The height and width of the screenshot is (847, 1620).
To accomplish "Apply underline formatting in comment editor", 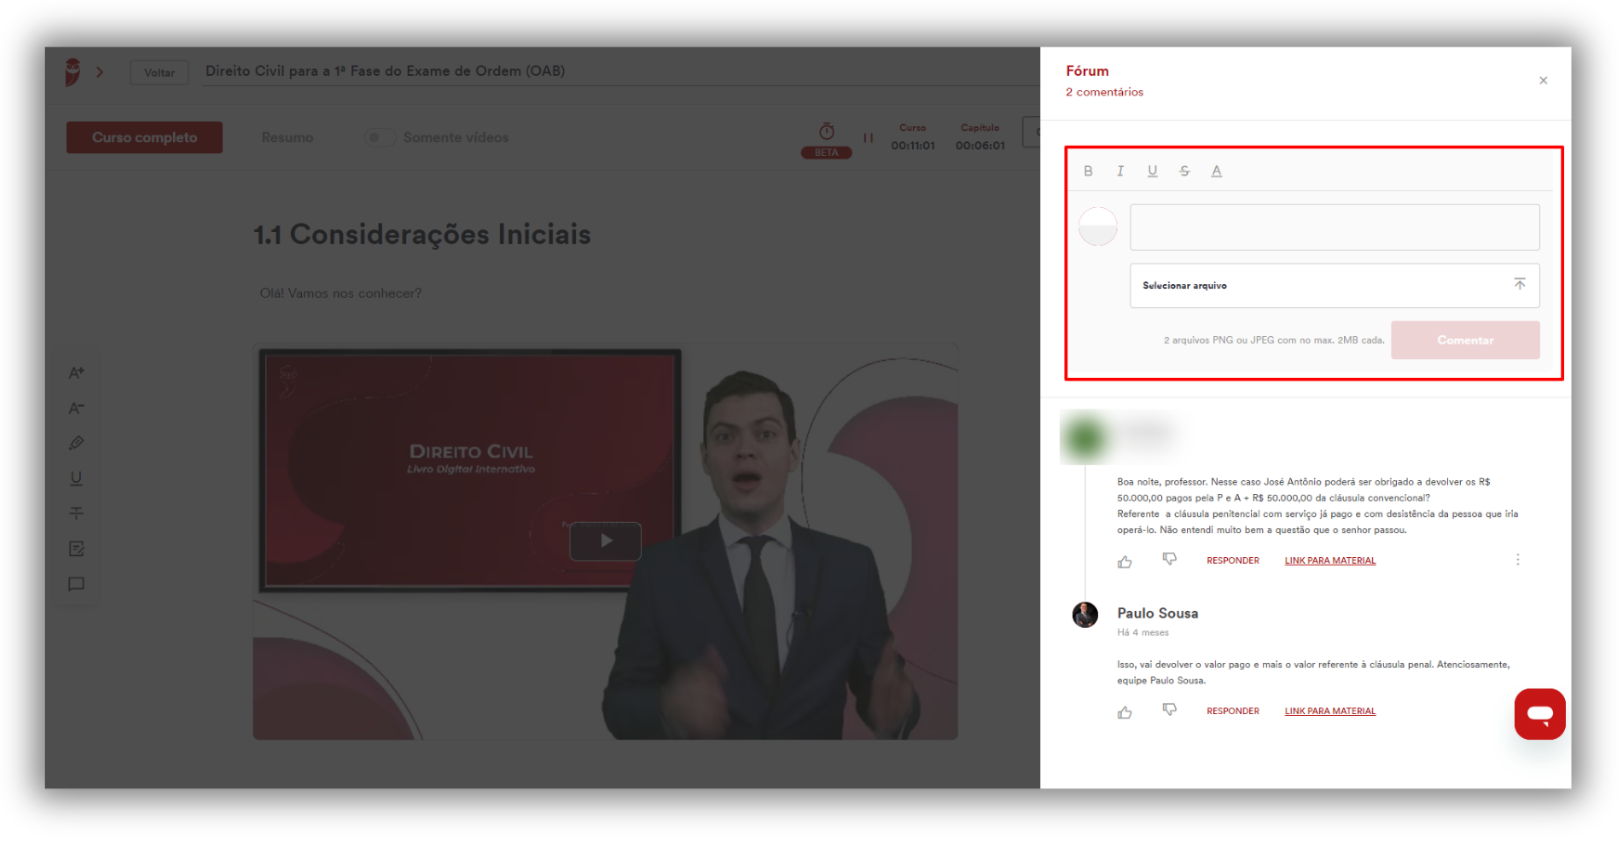I will (1152, 171).
